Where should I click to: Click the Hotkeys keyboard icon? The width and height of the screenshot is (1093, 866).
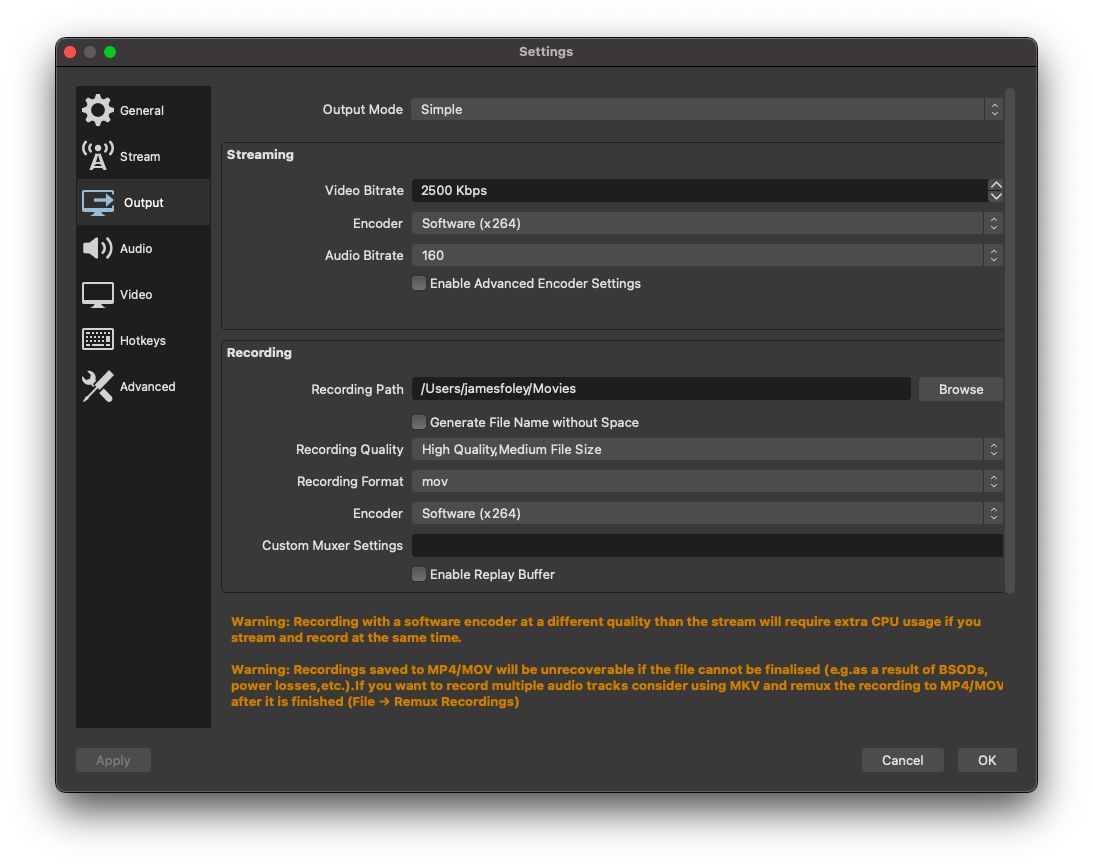(97, 340)
